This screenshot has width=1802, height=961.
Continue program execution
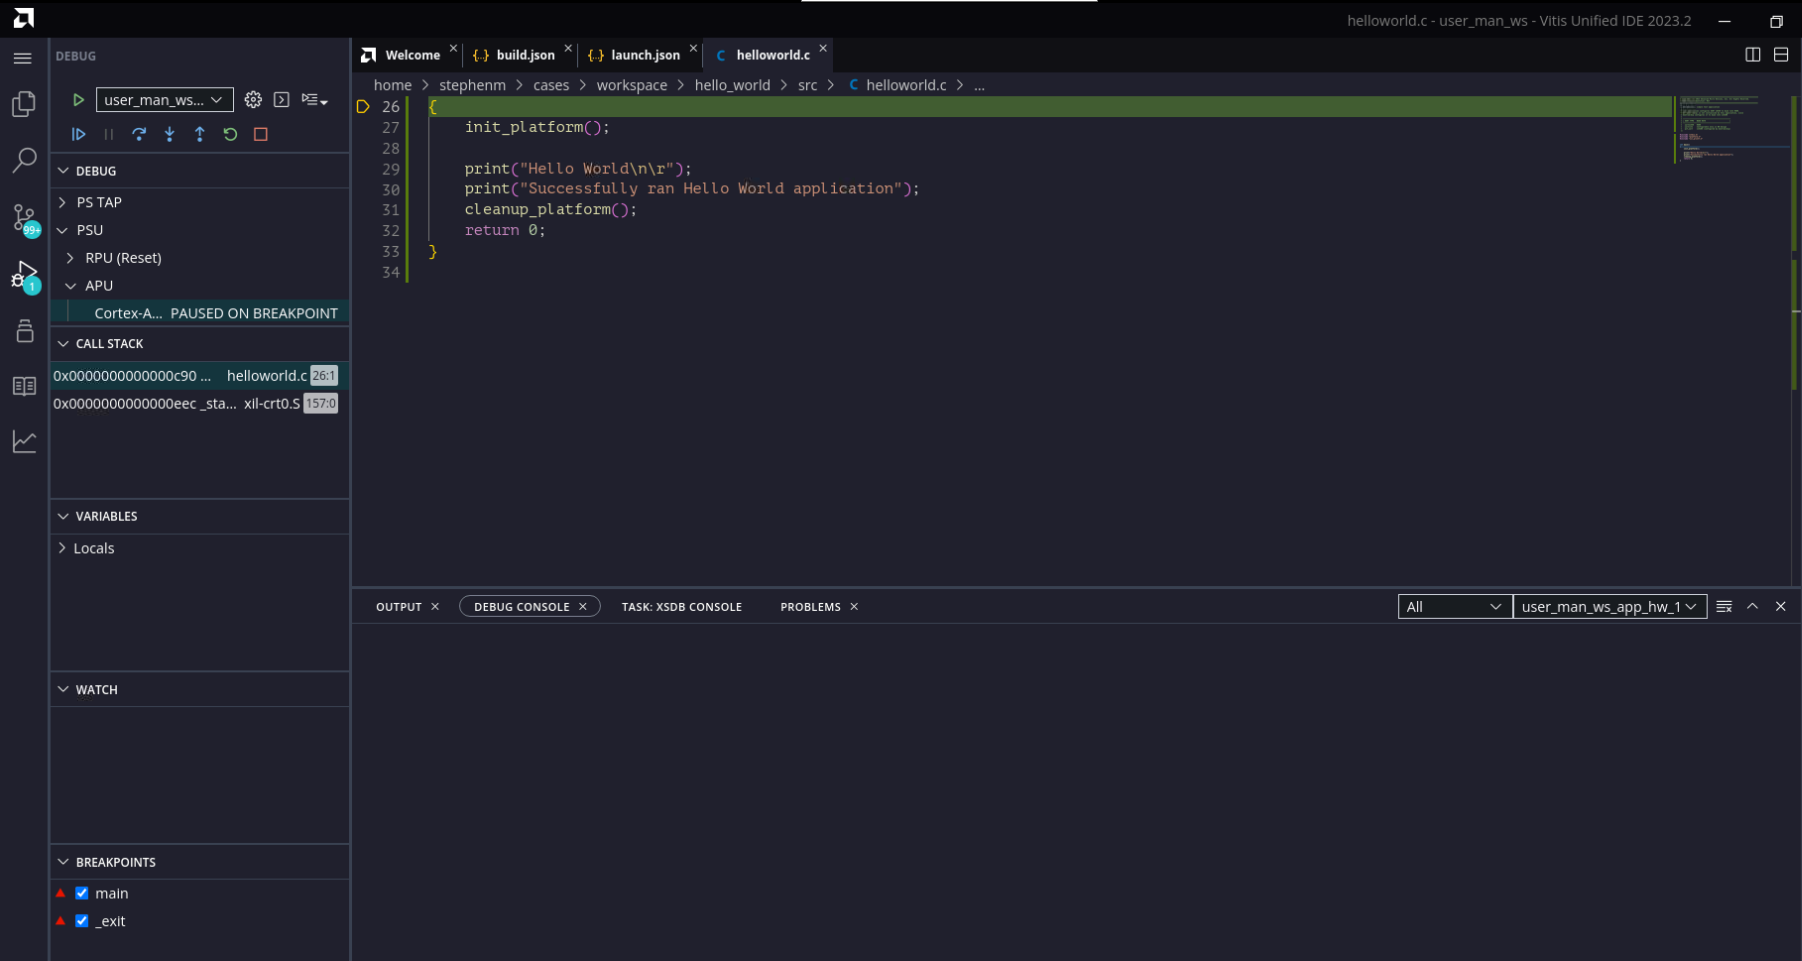(79, 134)
